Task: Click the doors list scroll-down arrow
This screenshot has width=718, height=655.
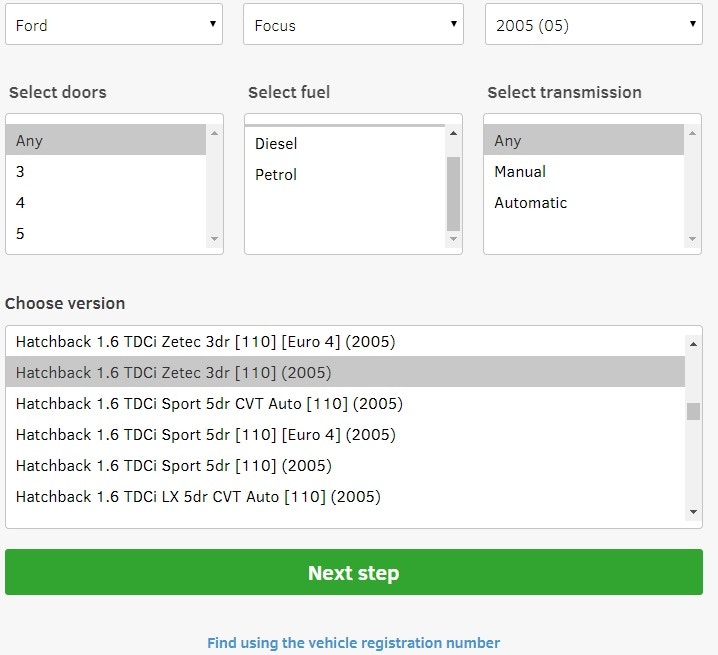Action: coord(214,239)
